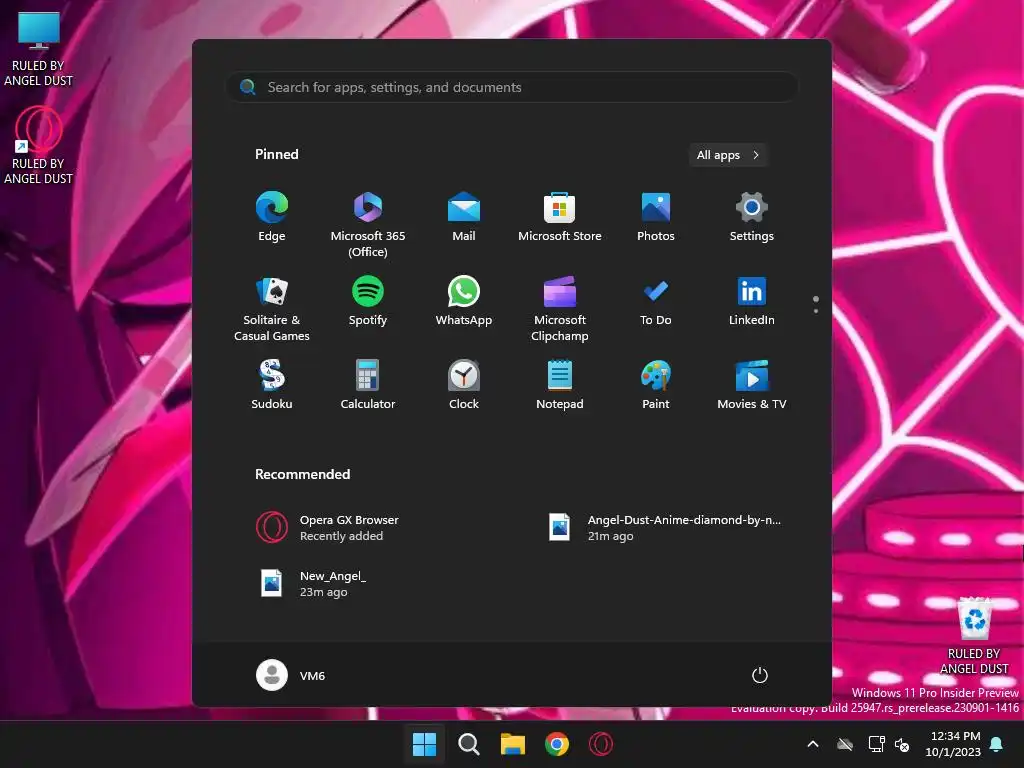Open the power options button
This screenshot has height=768, width=1024.
[x=760, y=675]
